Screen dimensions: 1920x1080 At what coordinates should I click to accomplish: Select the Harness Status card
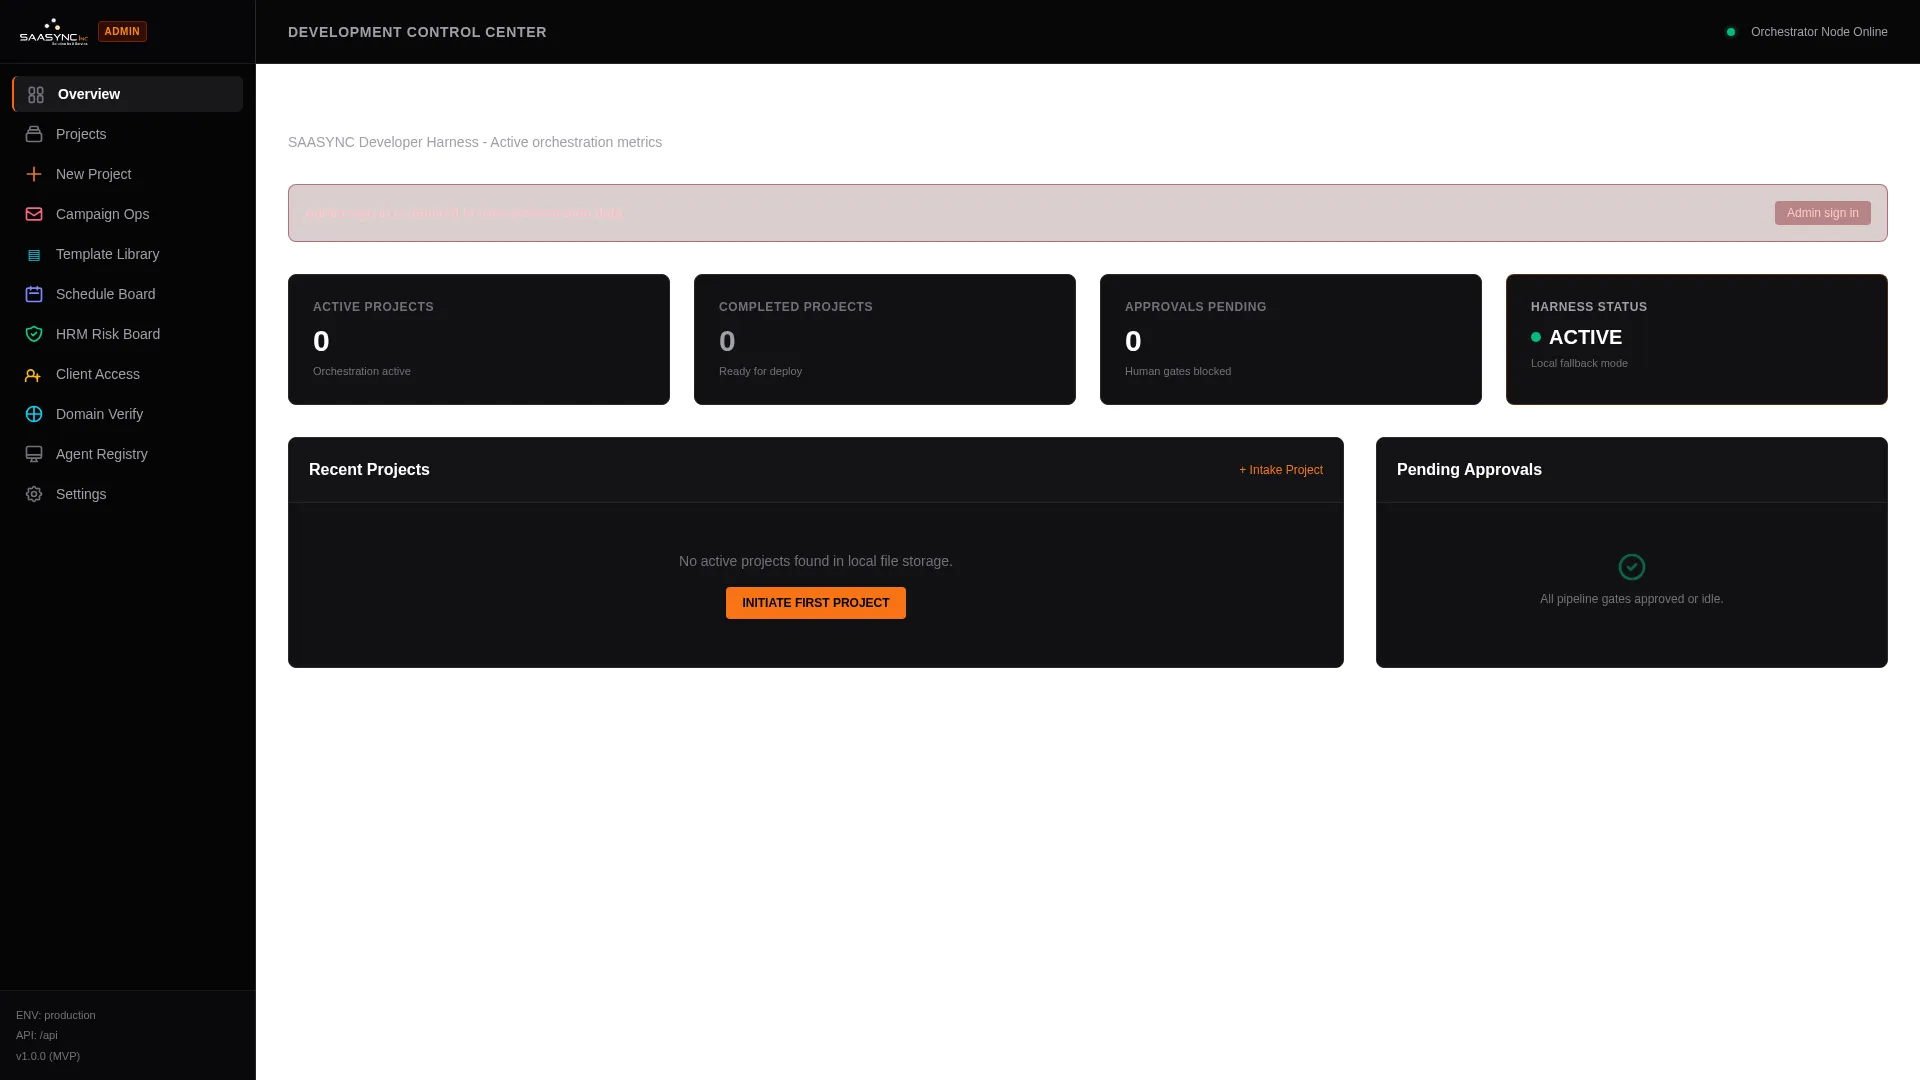[1697, 340]
